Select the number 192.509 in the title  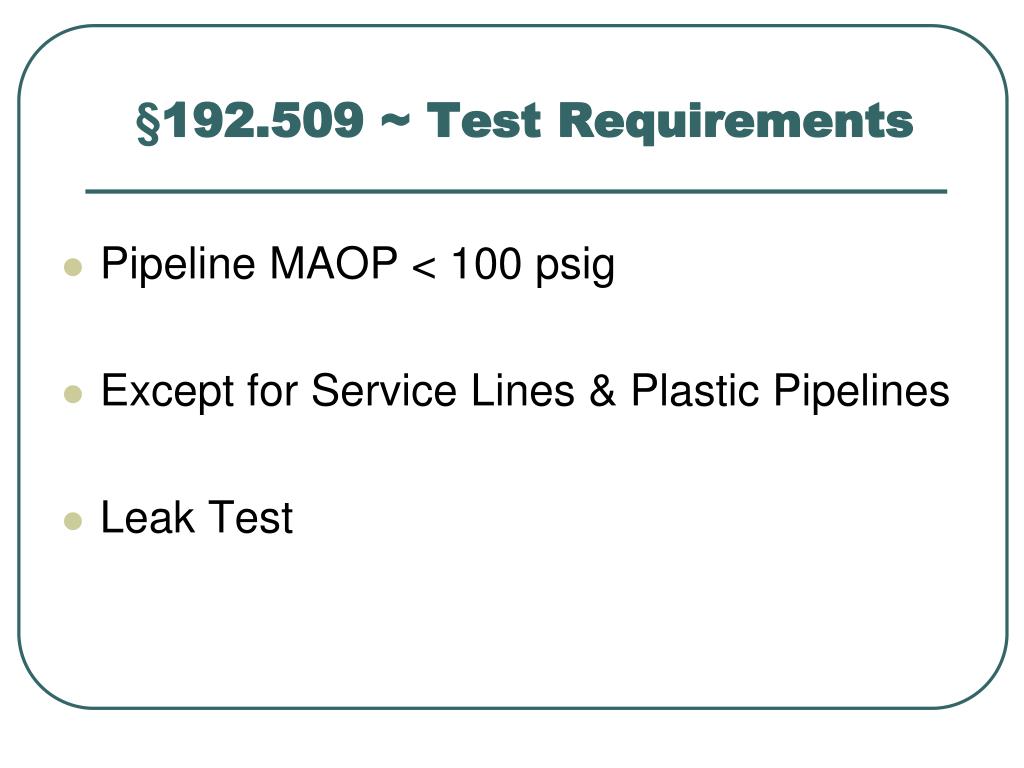261,120
